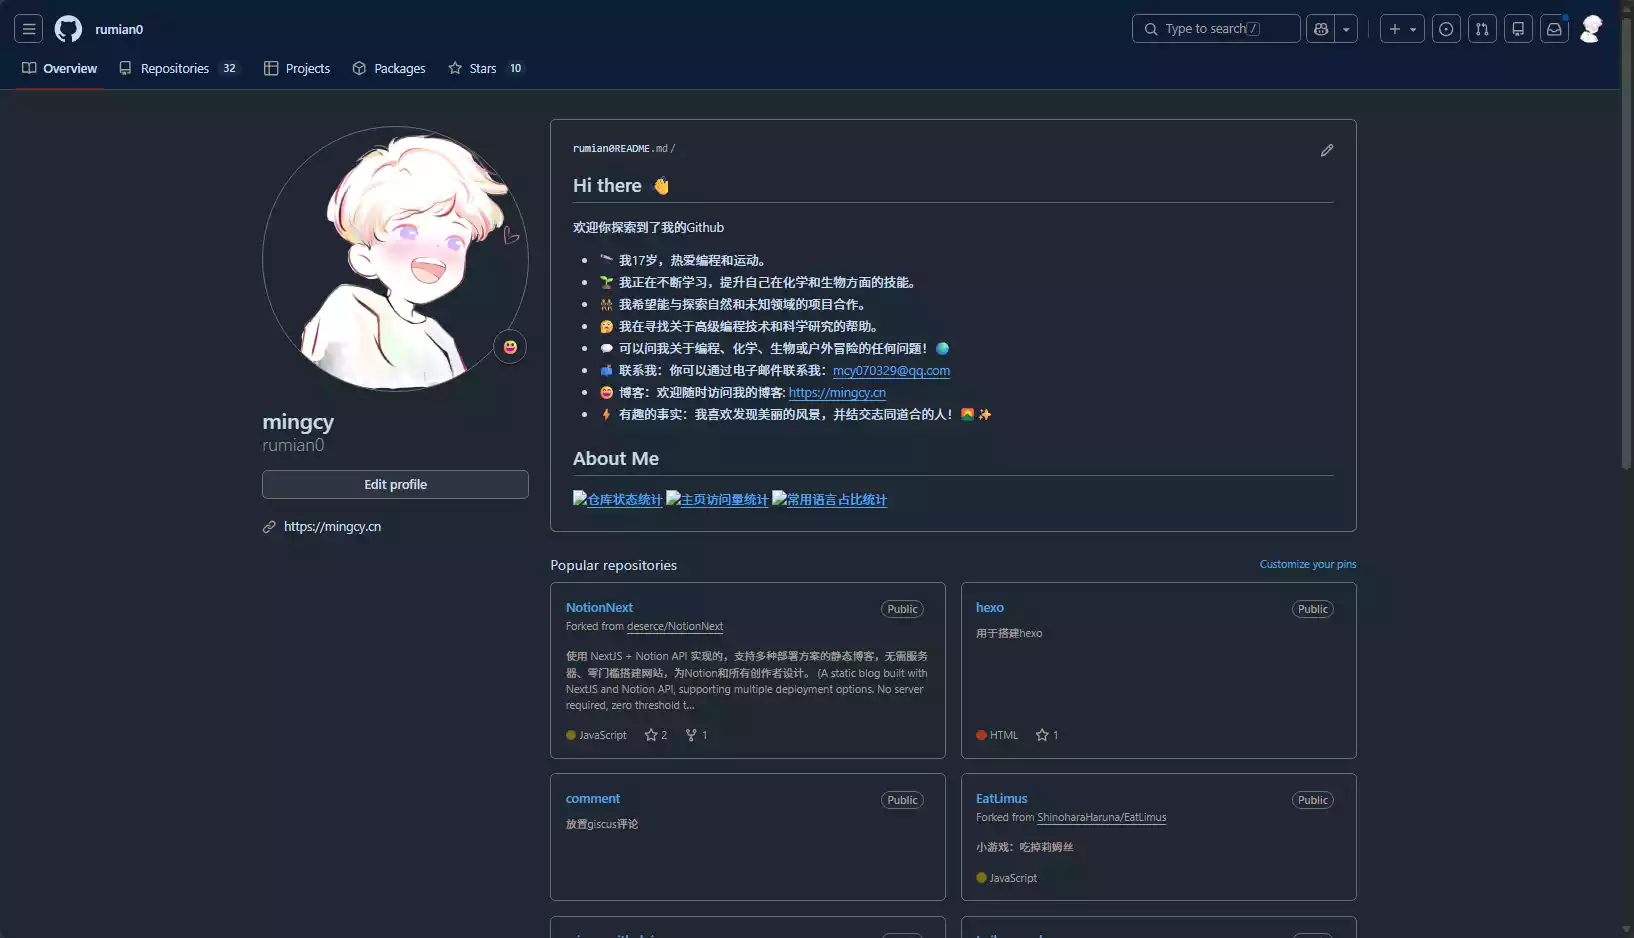Click Customize your pins
The width and height of the screenshot is (1634, 938).
pos(1307,564)
